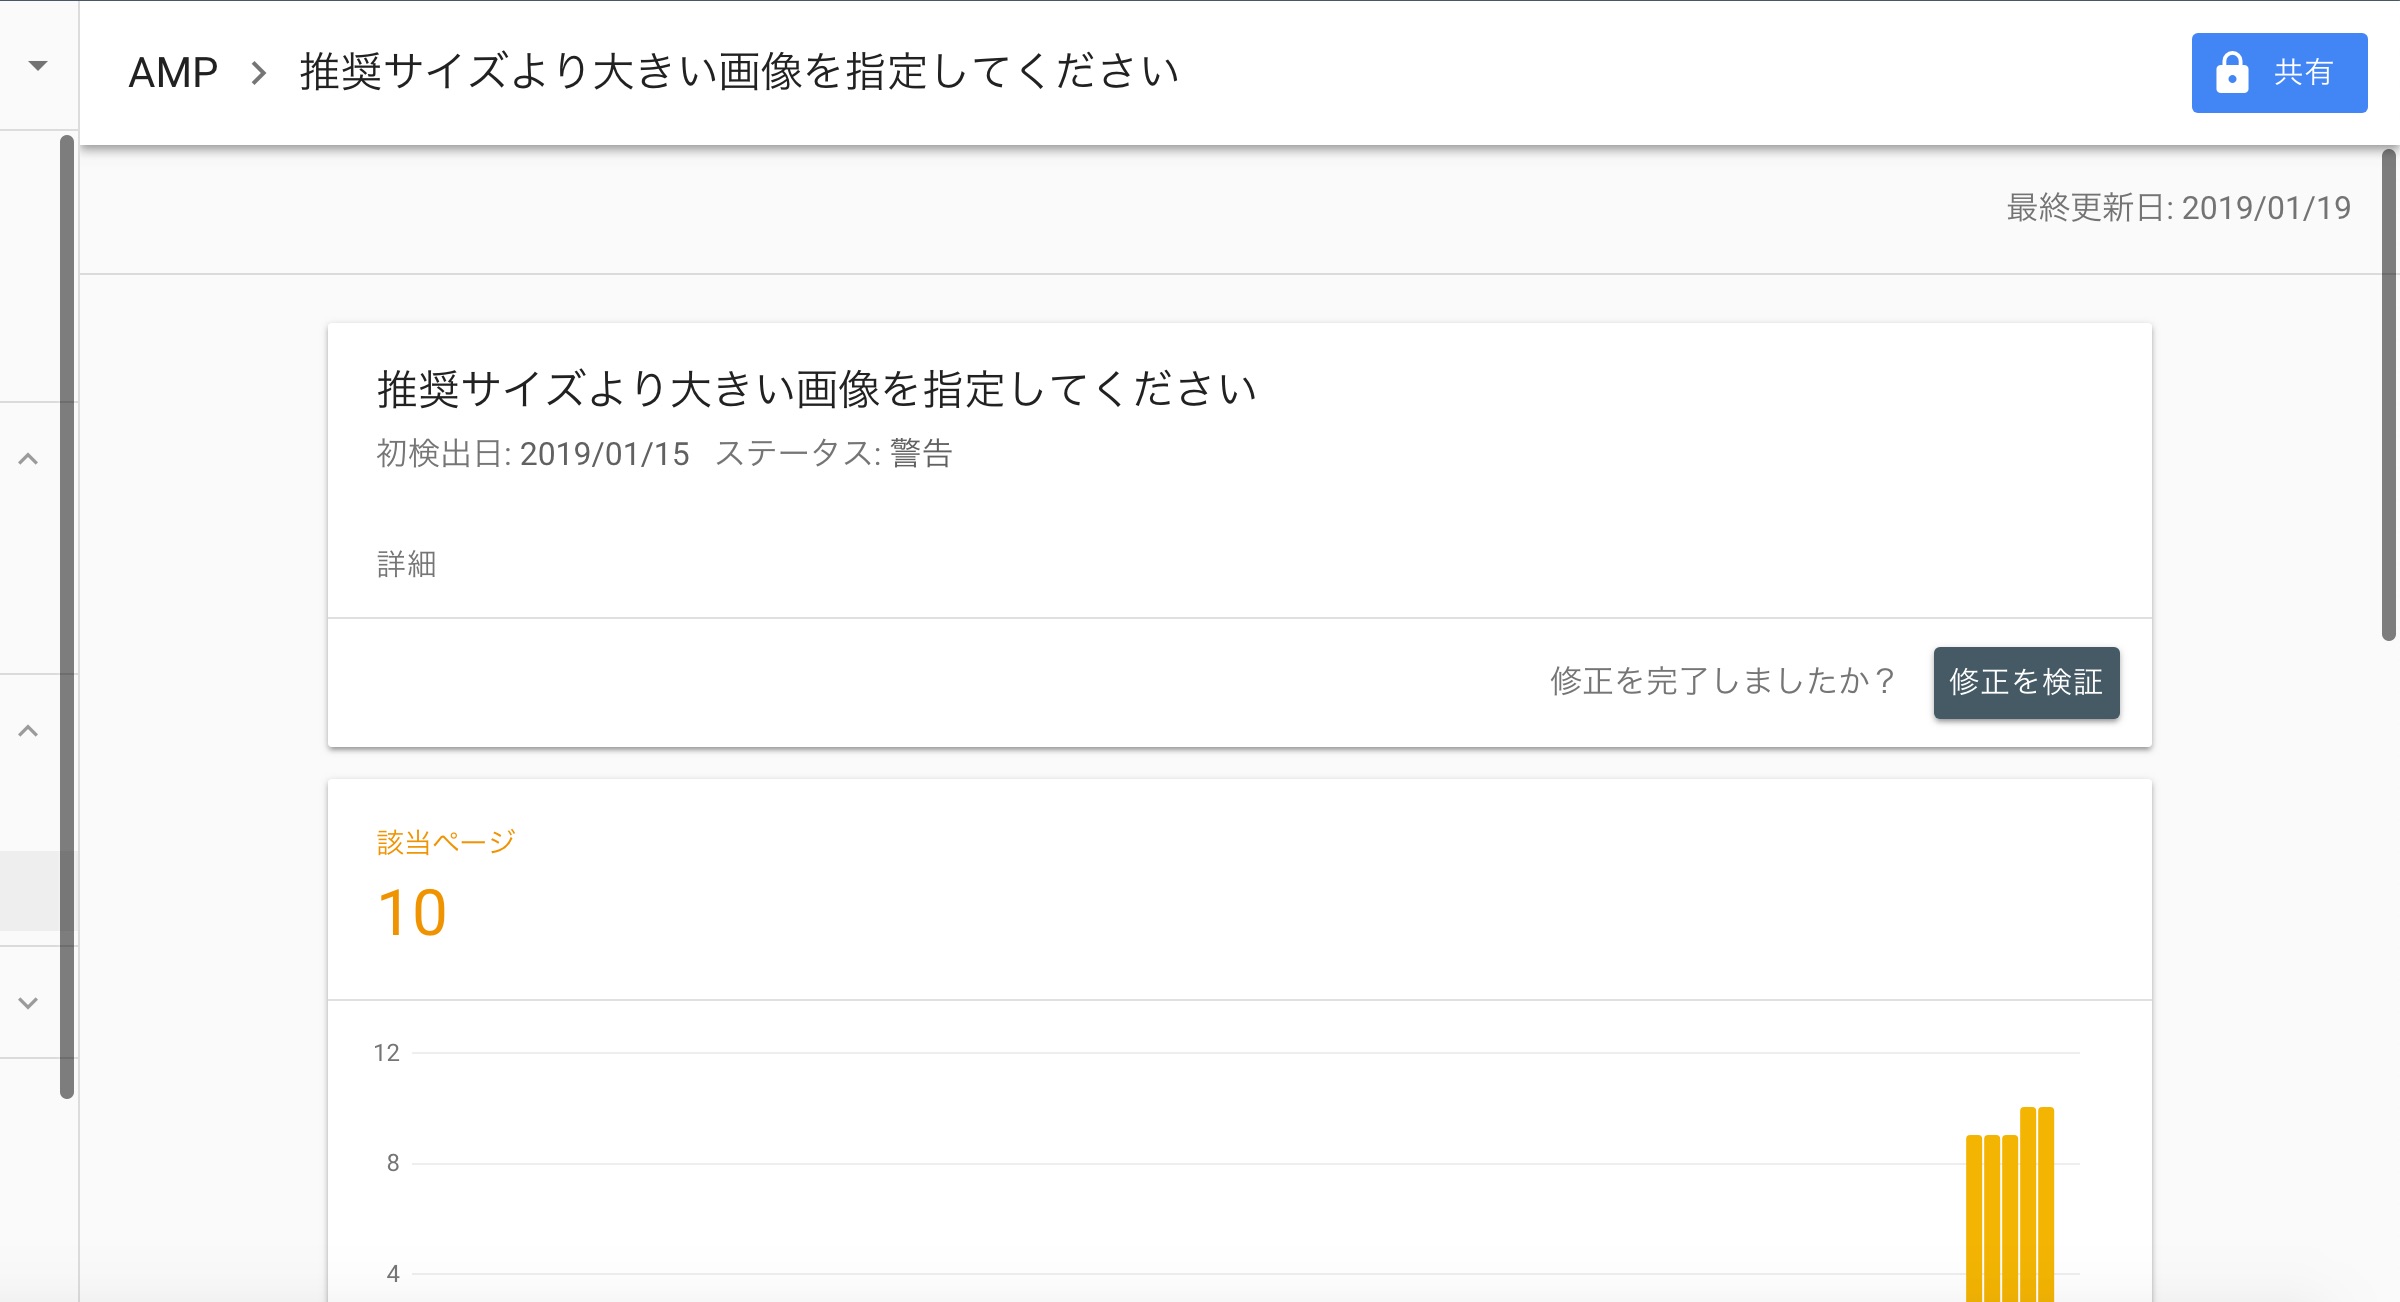Select the highlighted gray sidebar item

tap(30, 891)
